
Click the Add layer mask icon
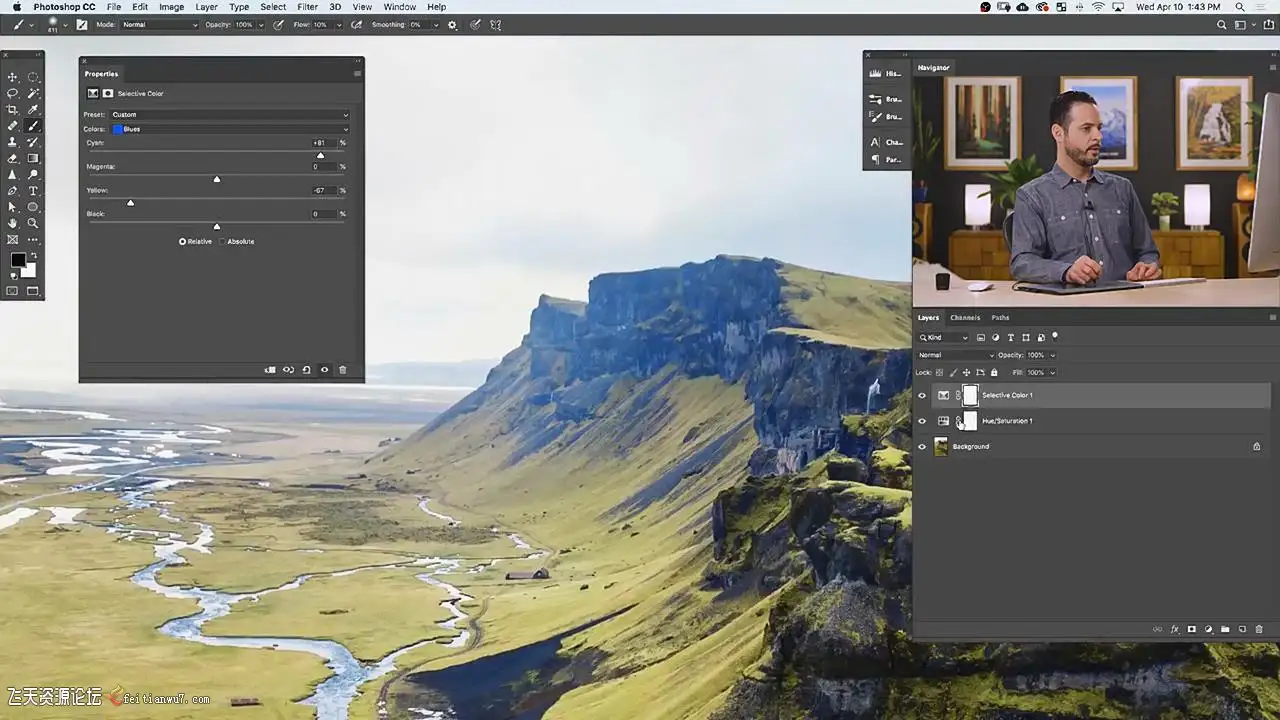point(1191,629)
